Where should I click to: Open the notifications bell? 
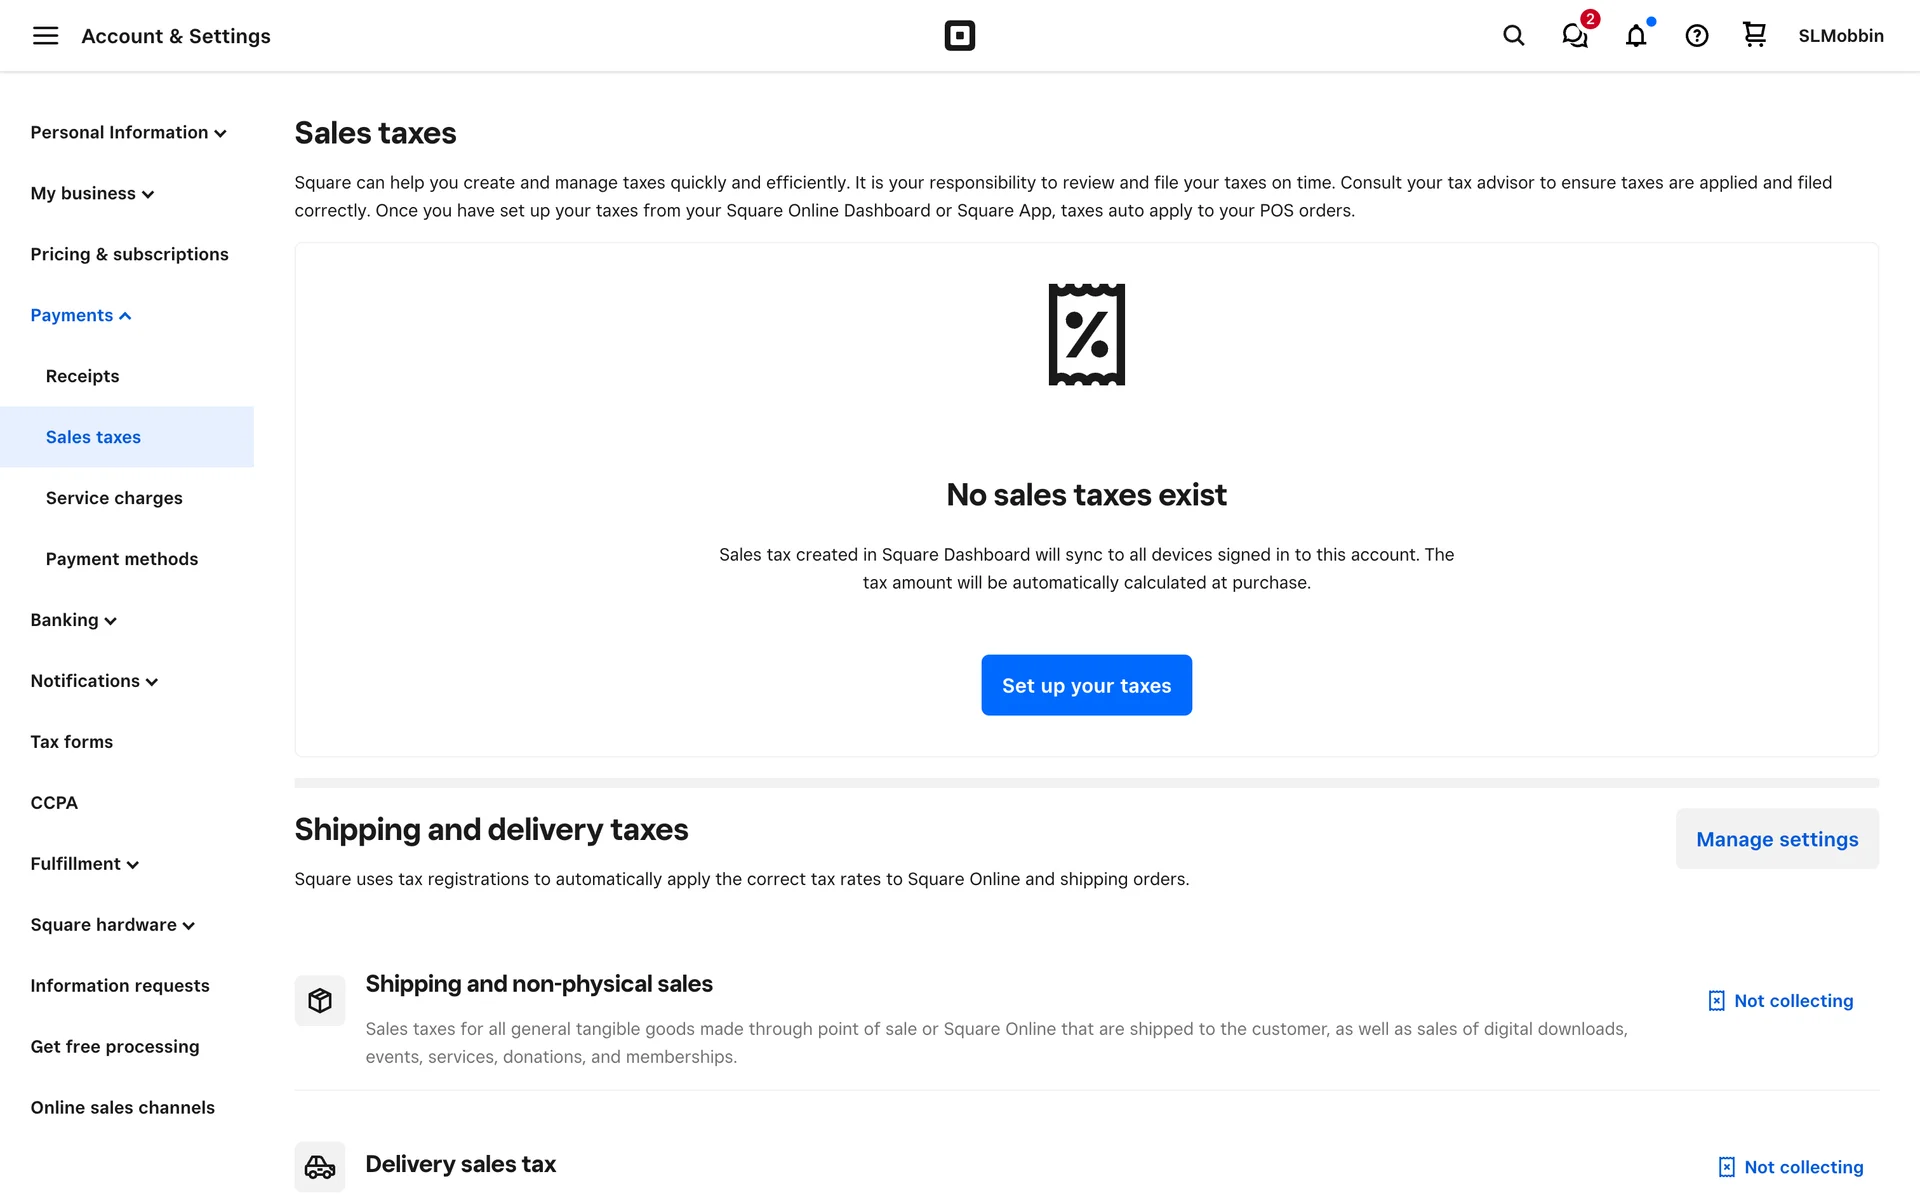pyautogui.click(x=1636, y=36)
